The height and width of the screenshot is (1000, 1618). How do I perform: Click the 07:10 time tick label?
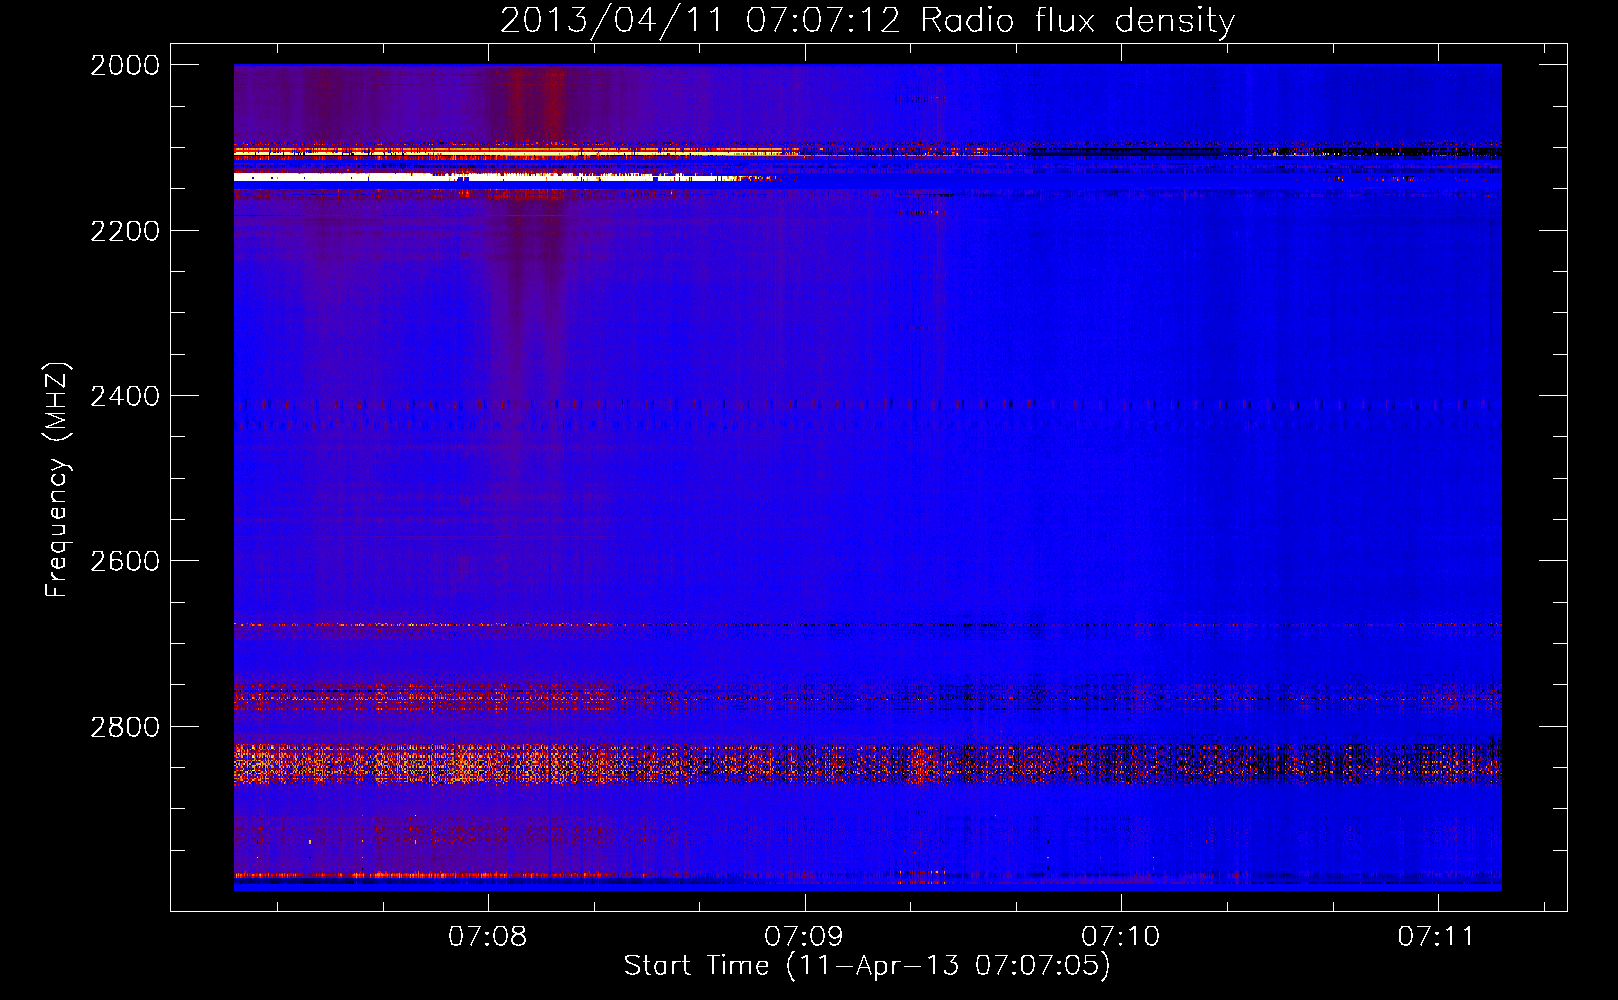click(1121, 936)
